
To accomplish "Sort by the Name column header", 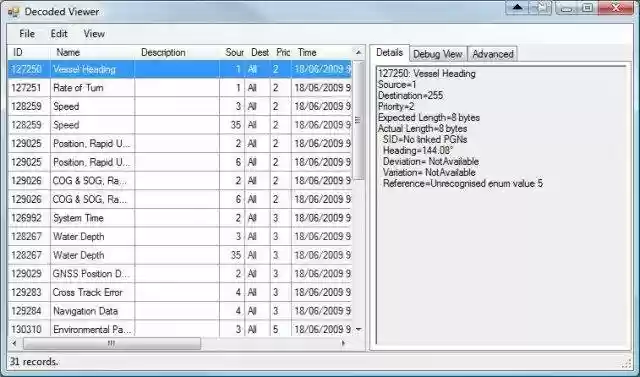I will (x=93, y=52).
